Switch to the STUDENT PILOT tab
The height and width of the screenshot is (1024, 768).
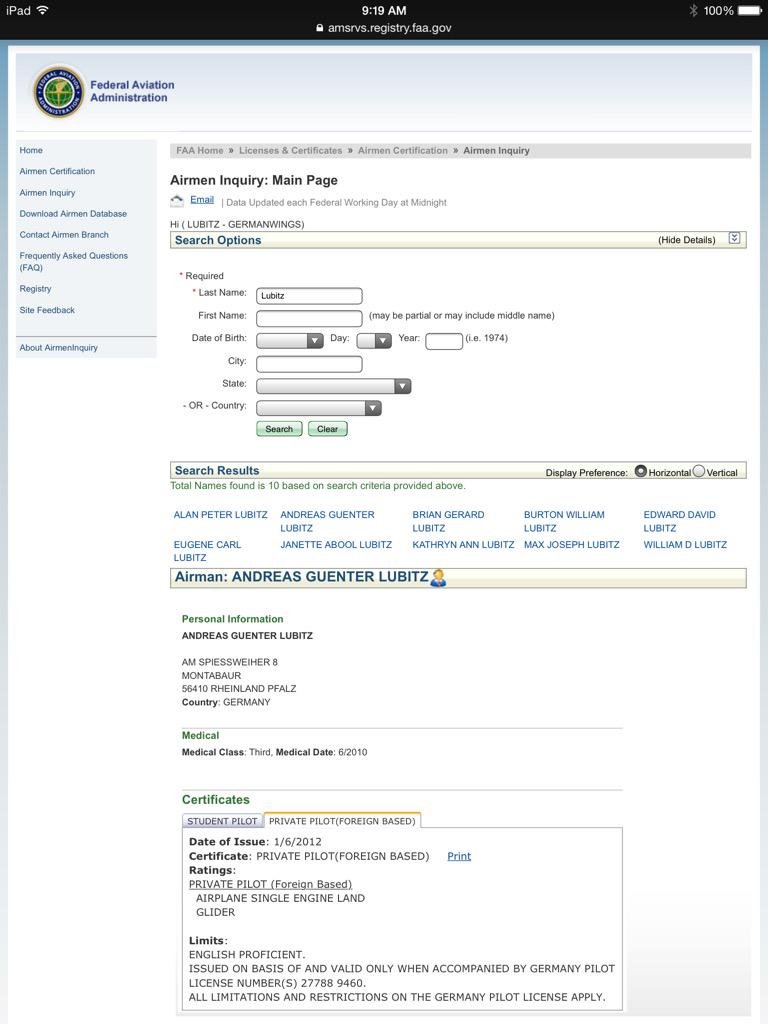(x=222, y=821)
